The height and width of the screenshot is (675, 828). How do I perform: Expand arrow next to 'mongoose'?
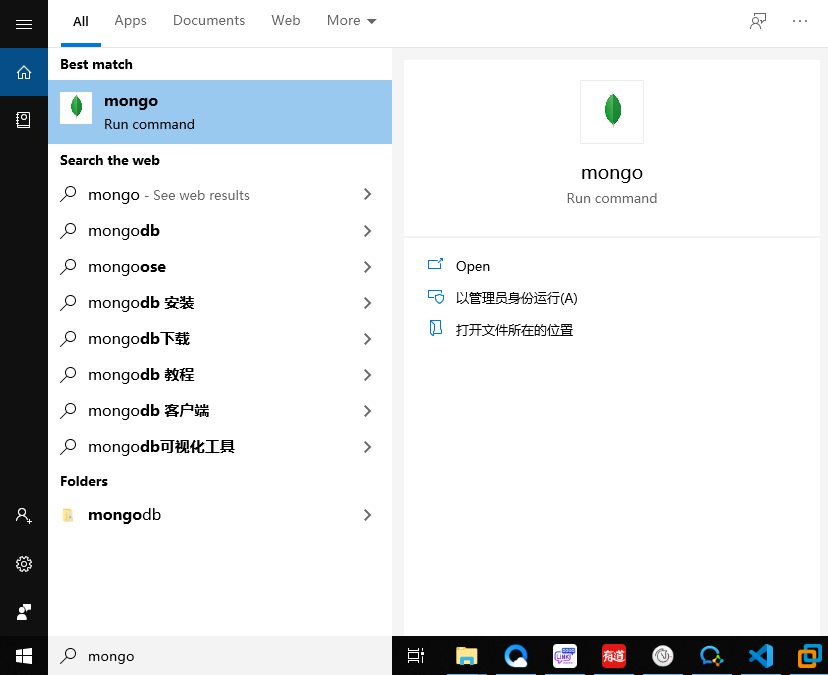(x=368, y=267)
